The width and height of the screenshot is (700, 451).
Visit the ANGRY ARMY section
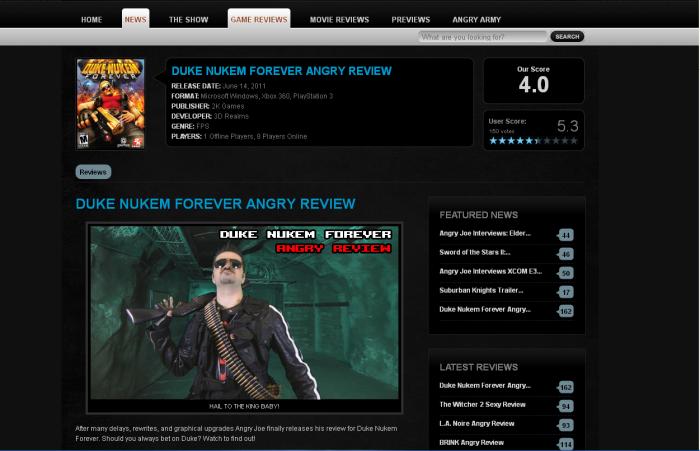[476, 20]
